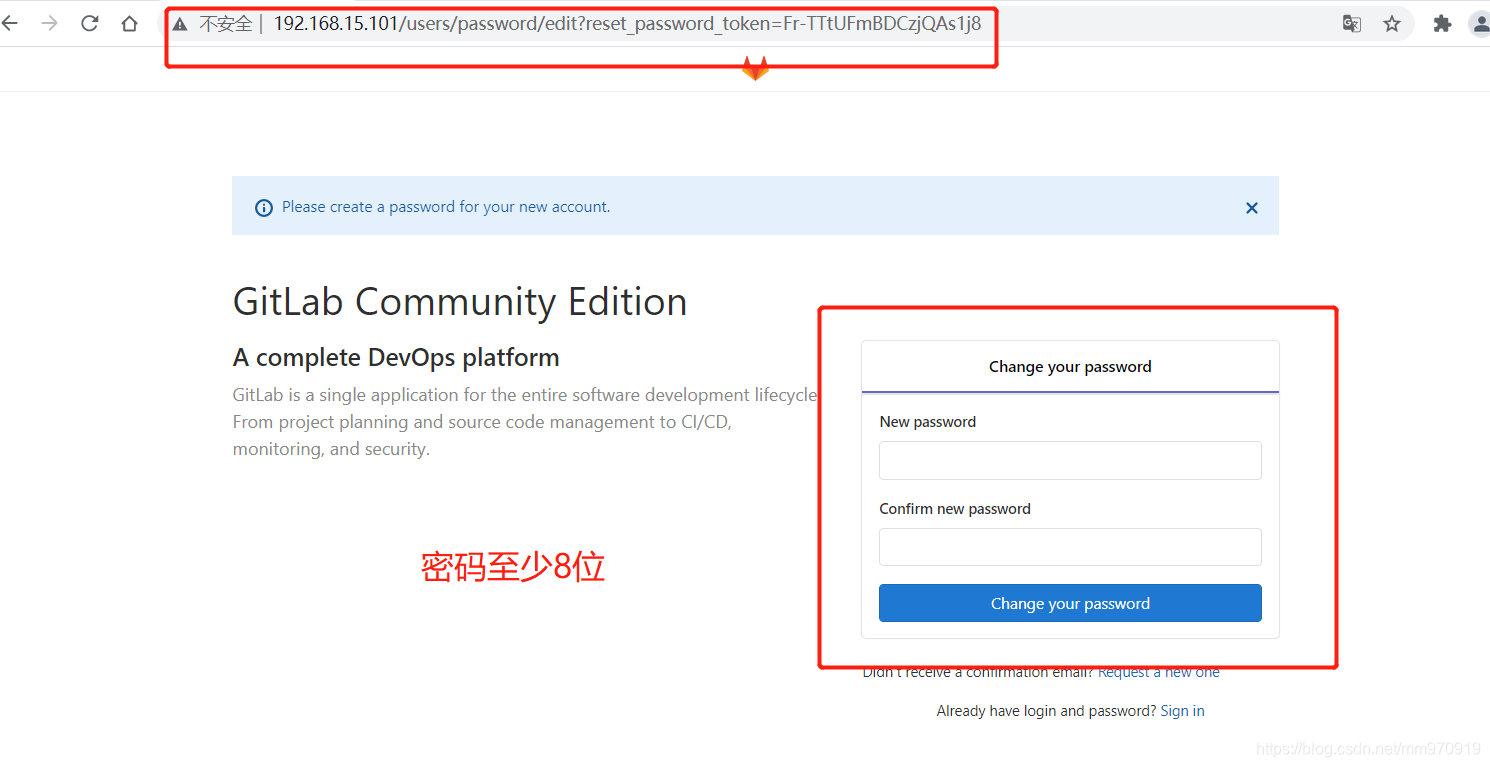Focus the New password field
Screen dimensions: 1490x767
pos(1070,460)
